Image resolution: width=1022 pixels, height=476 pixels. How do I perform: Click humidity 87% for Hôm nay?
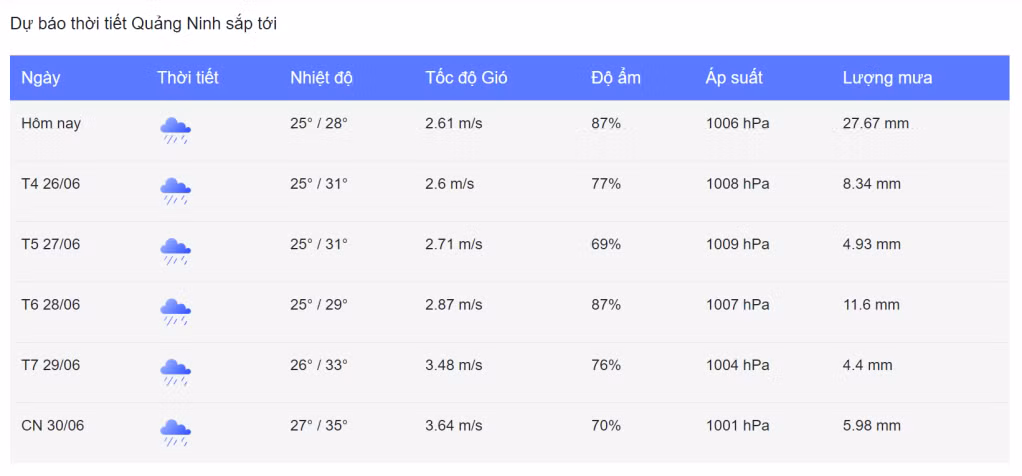(x=606, y=123)
